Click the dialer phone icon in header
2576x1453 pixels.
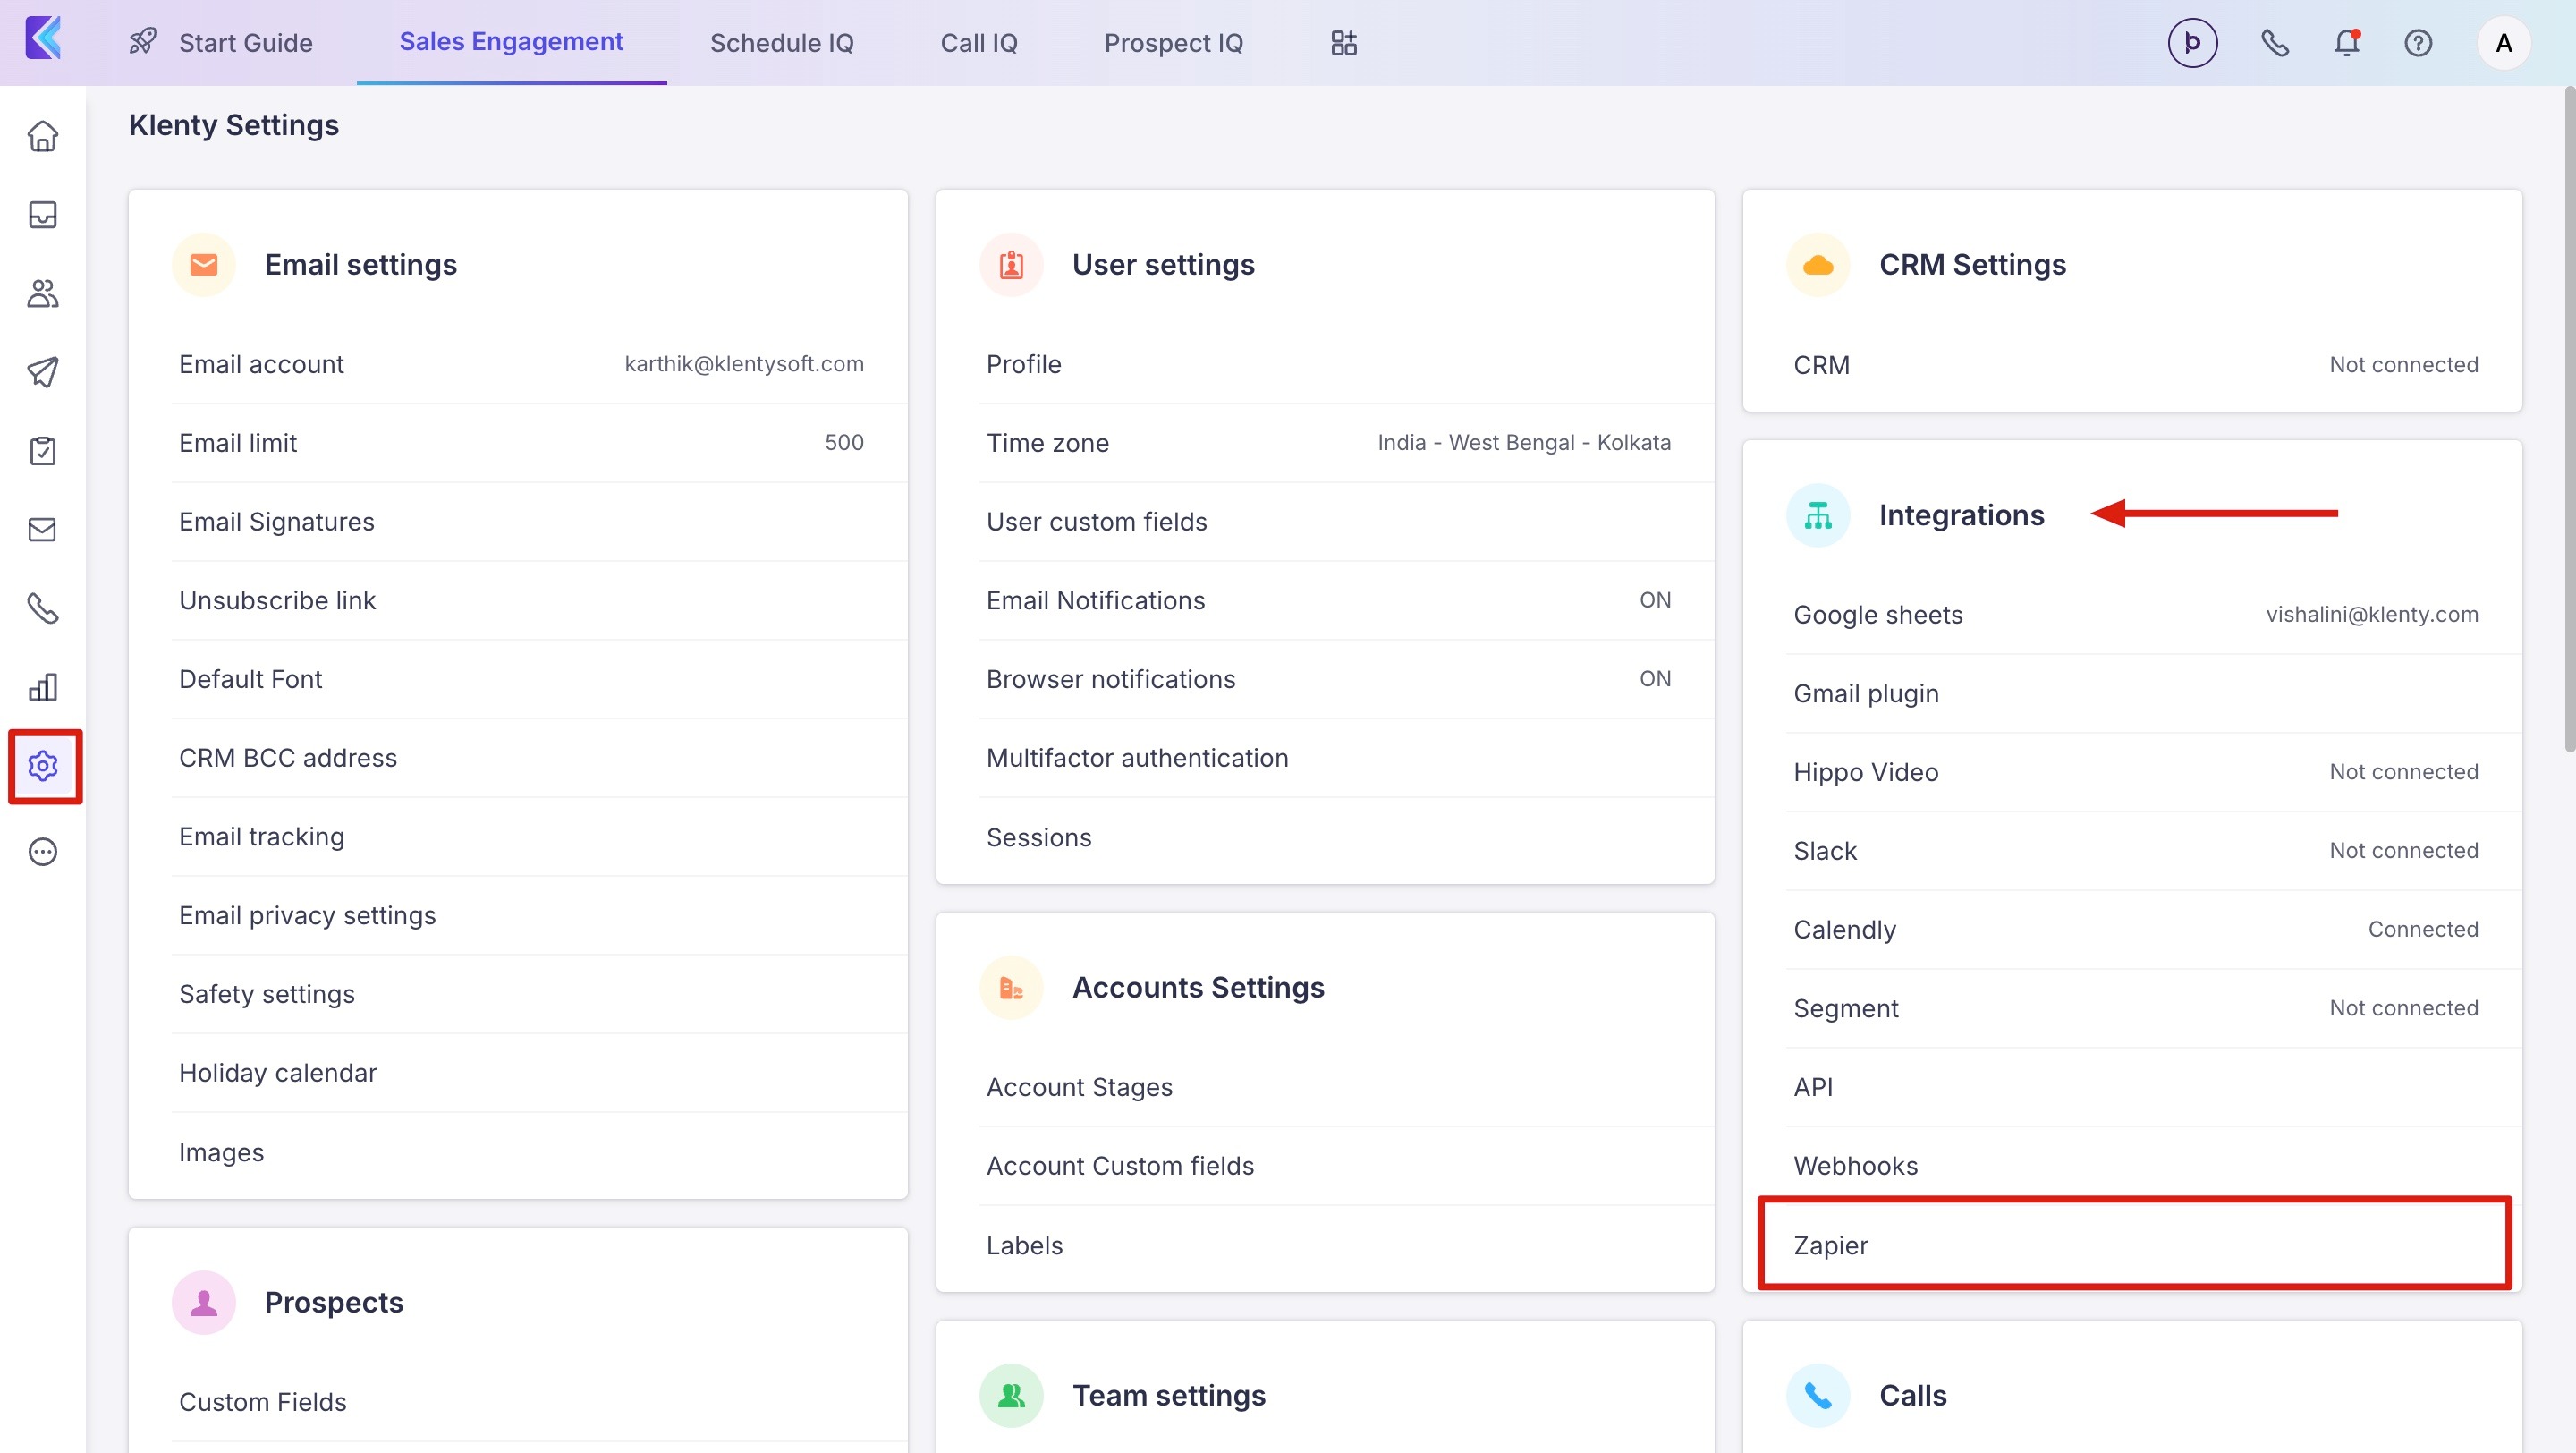click(x=2275, y=43)
